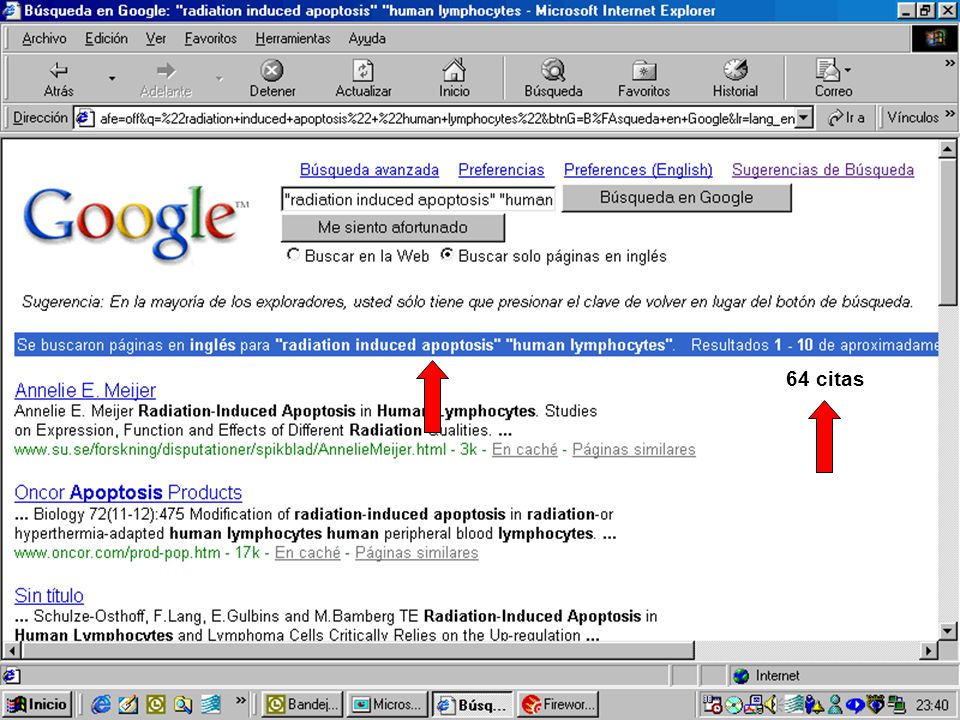960x720 pixels.
Task: Switch to Firewor... taskbar window
Action: (558, 705)
